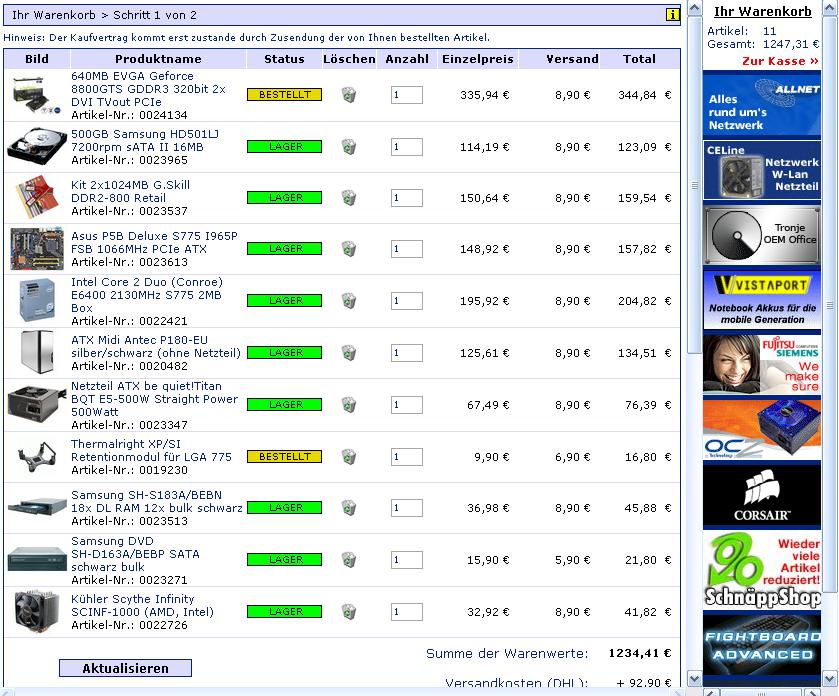Viewport: 839px width, 696px height.
Task: Click quantity field for G.Skill DDR2-800 kit
Action: pos(407,198)
